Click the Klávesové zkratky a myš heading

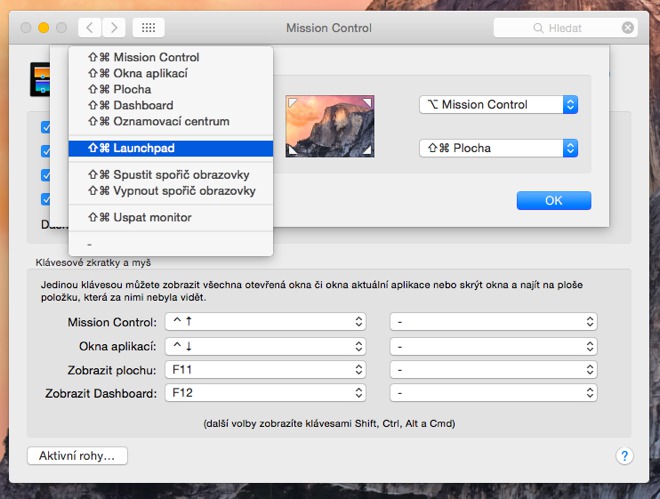coord(93,263)
